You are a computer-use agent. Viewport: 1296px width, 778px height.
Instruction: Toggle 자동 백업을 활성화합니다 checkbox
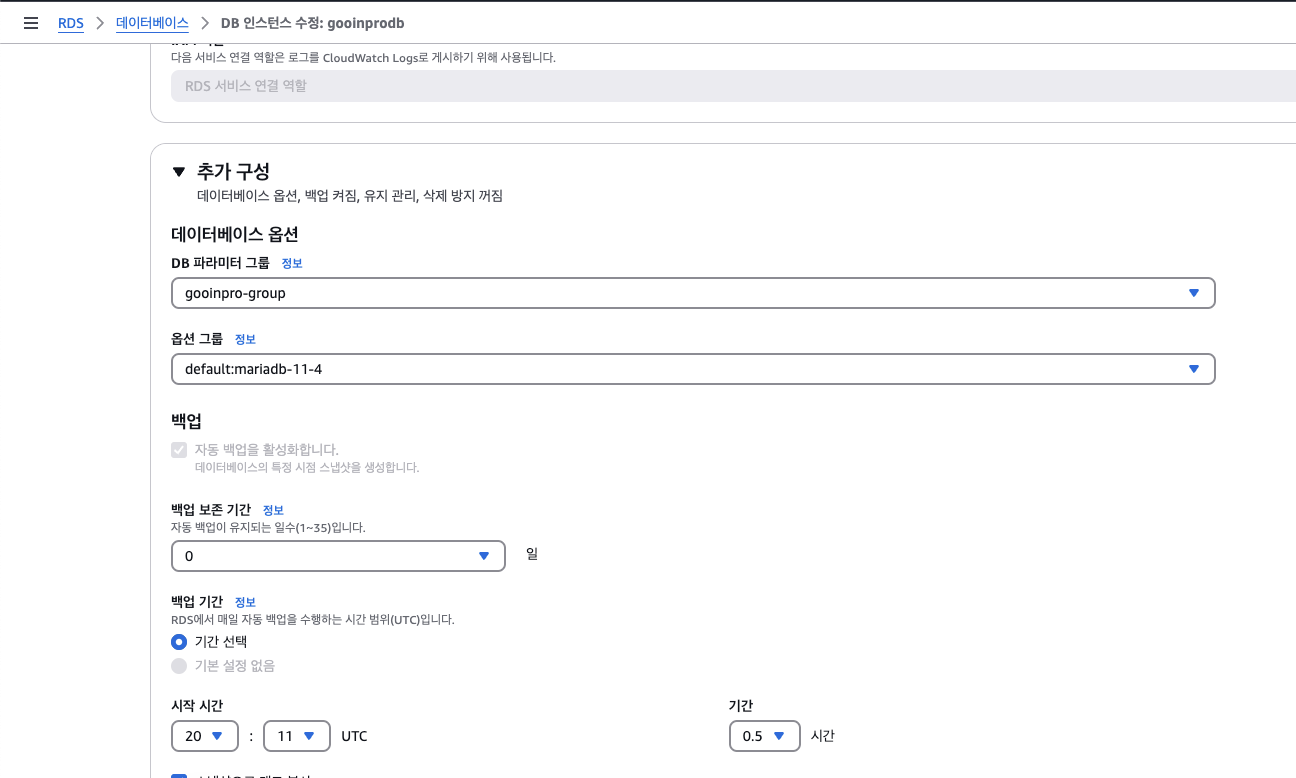(179, 450)
